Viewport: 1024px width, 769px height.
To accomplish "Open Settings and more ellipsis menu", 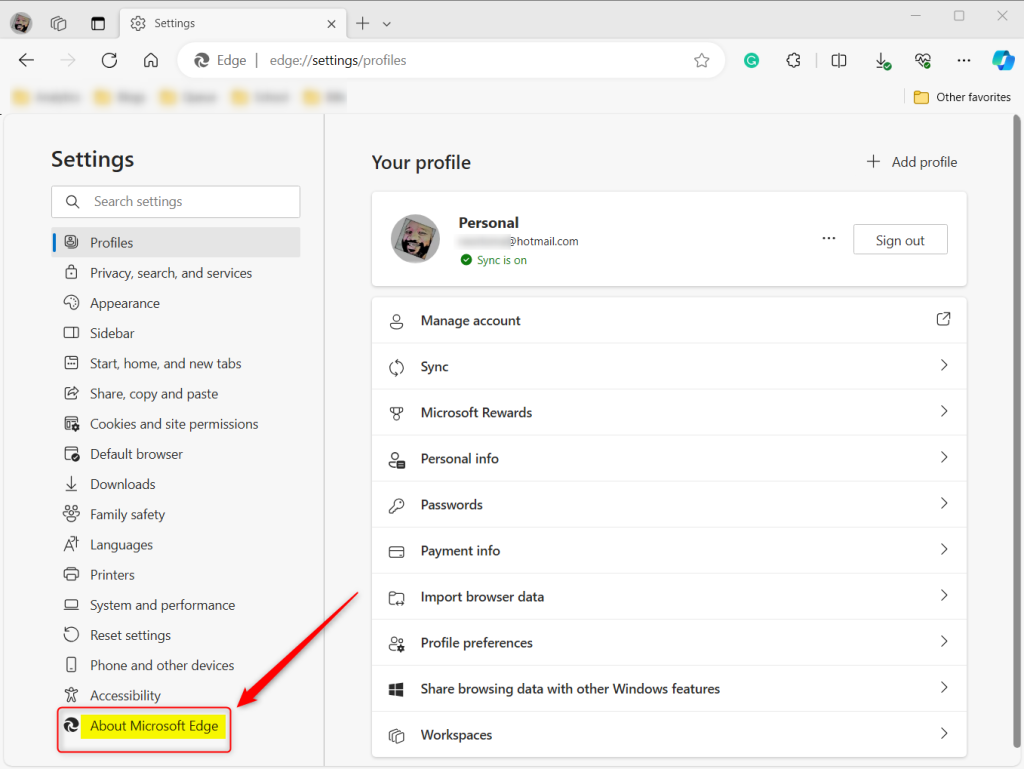I will tap(963, 61).
